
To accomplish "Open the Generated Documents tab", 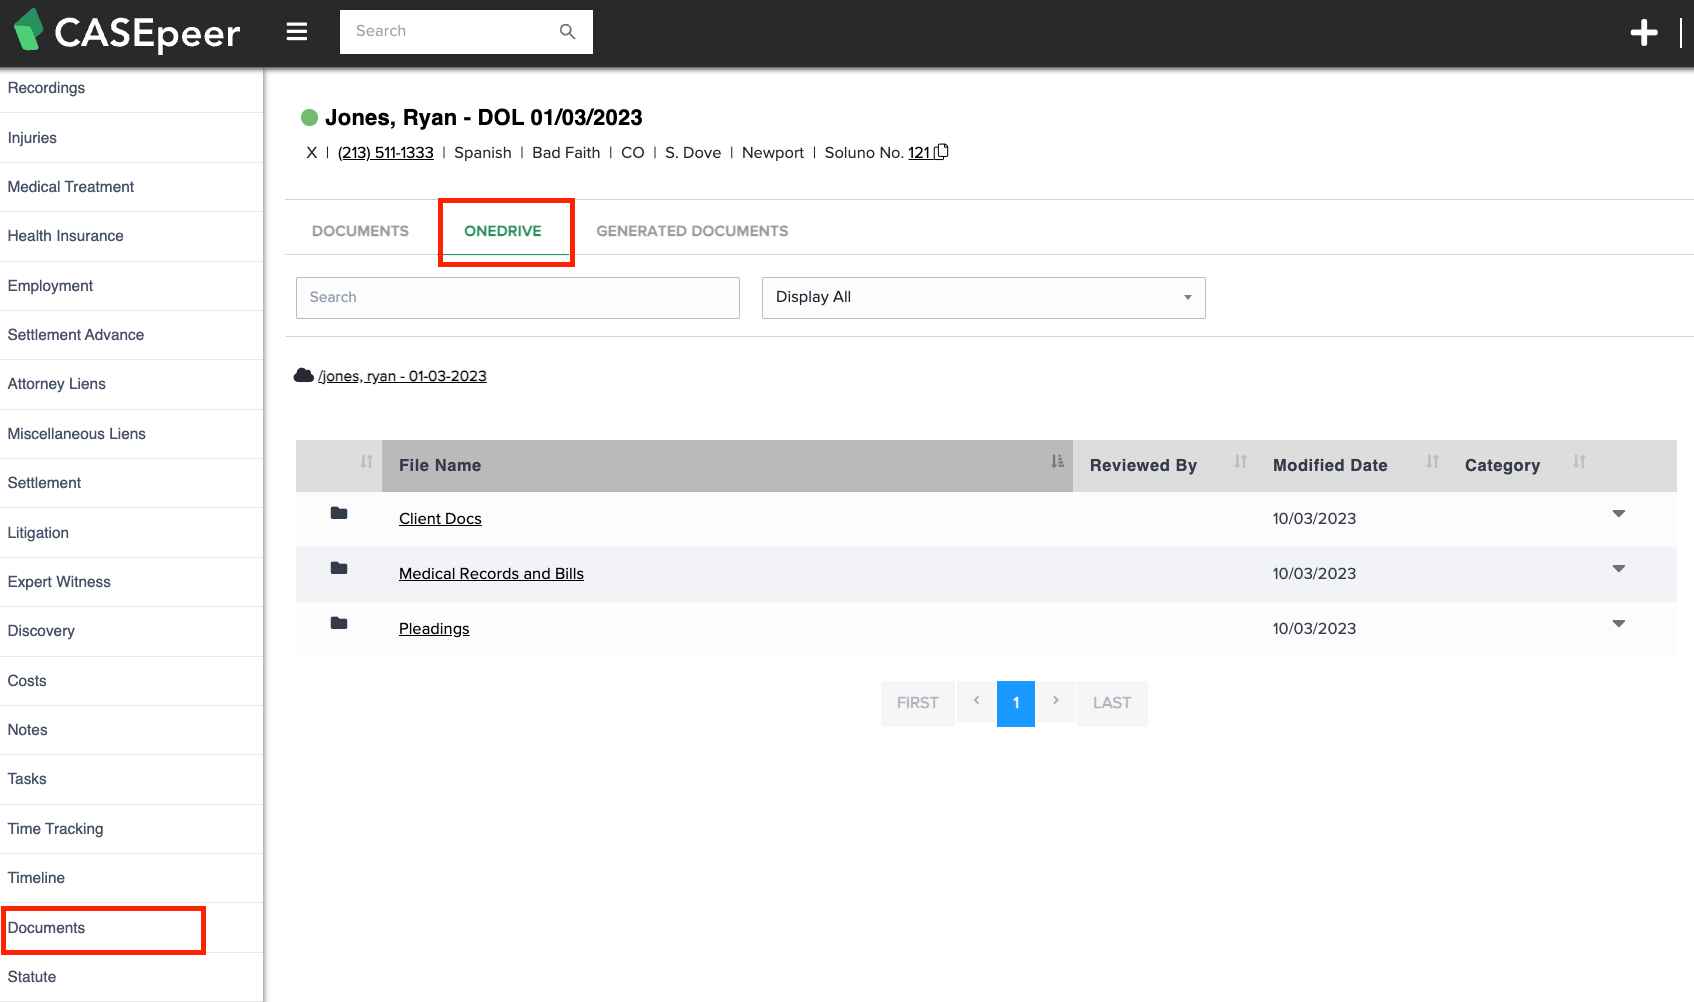I will pyautogui.click(x=692, y=231).
